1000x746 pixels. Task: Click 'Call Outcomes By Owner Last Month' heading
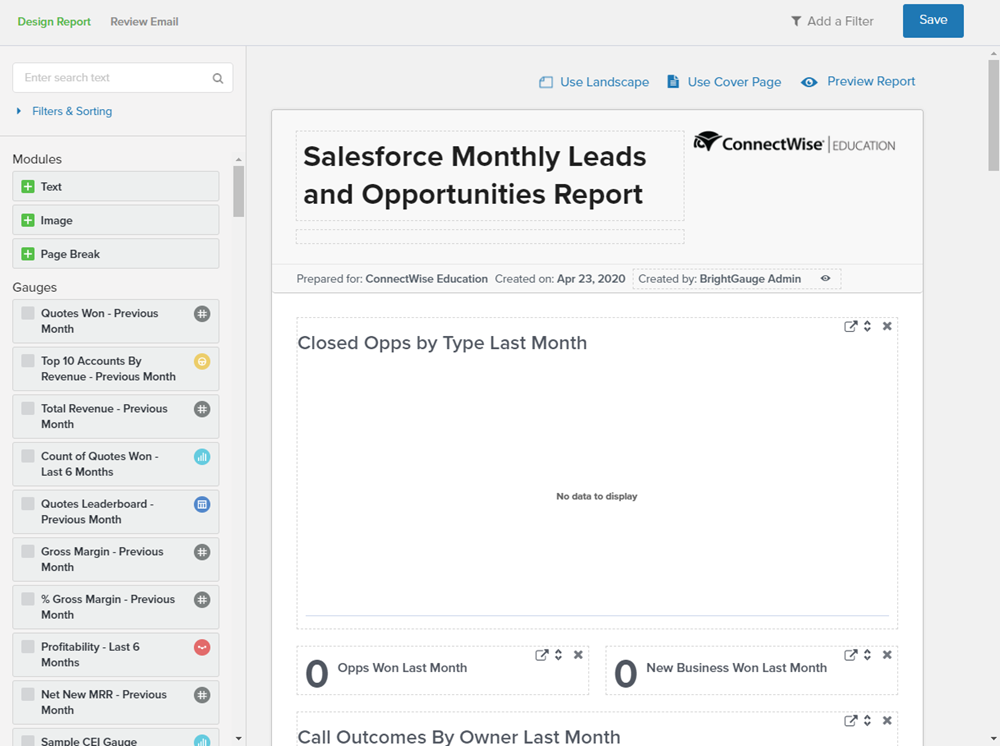click(459, 736)
